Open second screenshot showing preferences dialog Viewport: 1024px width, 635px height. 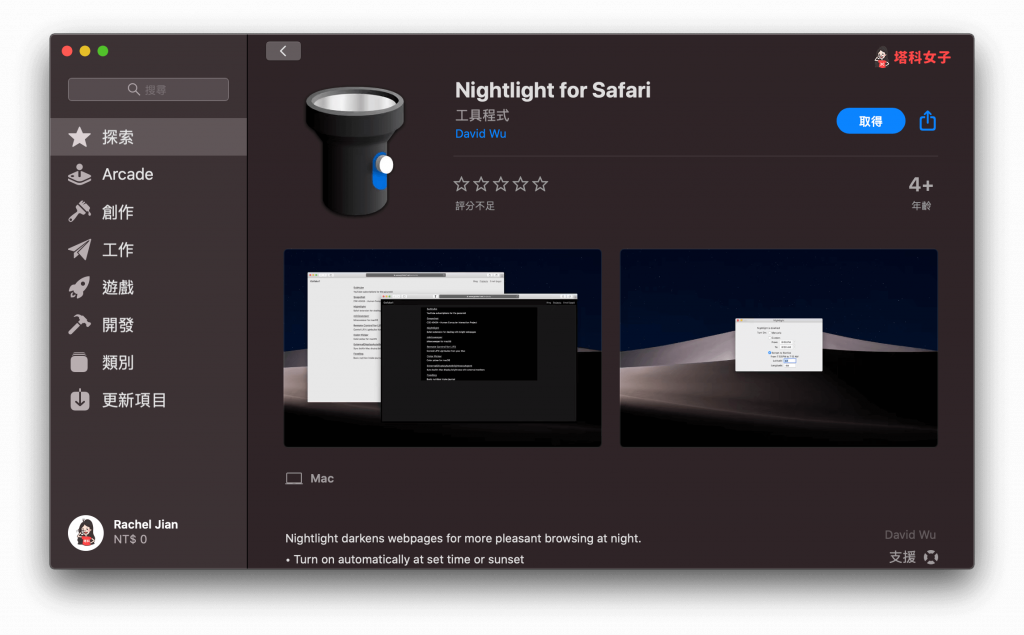(778, 348)
